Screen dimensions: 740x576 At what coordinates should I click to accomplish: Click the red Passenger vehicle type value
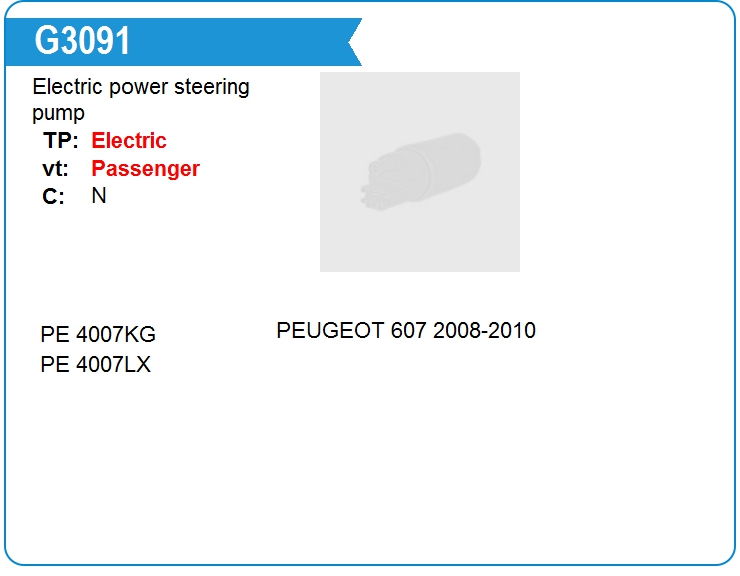(145, 169)
